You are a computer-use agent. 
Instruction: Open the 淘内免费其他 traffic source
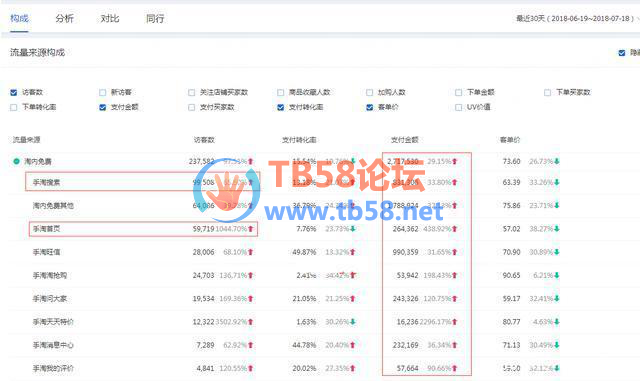[53, 205]
